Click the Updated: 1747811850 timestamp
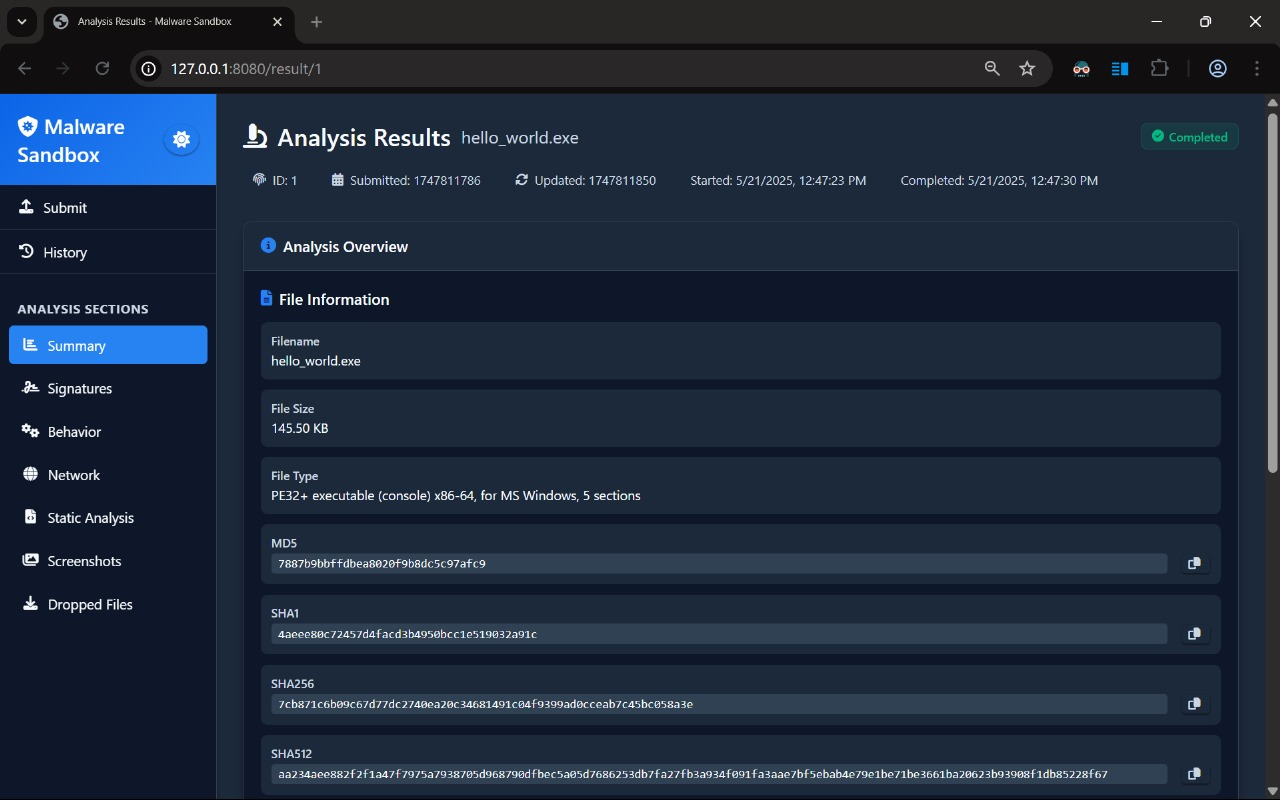1280x800 pixels. 586,180
